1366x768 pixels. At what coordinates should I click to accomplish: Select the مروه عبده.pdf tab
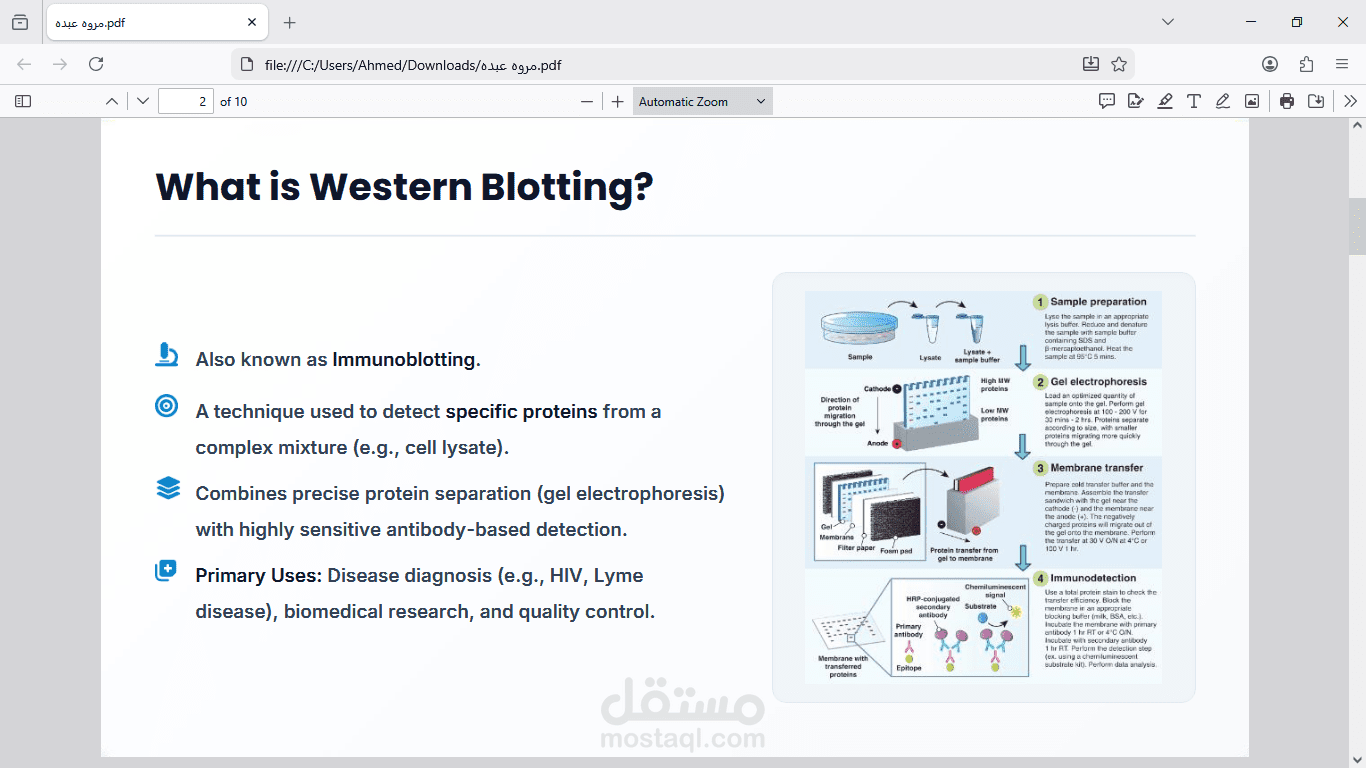point(155,22)
